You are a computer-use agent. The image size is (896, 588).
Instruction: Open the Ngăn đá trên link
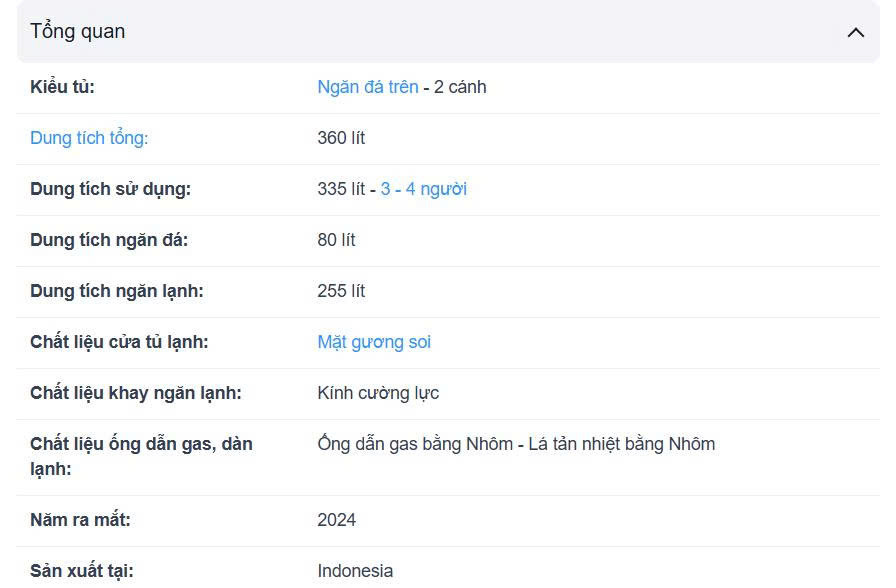tap(367, 87)
